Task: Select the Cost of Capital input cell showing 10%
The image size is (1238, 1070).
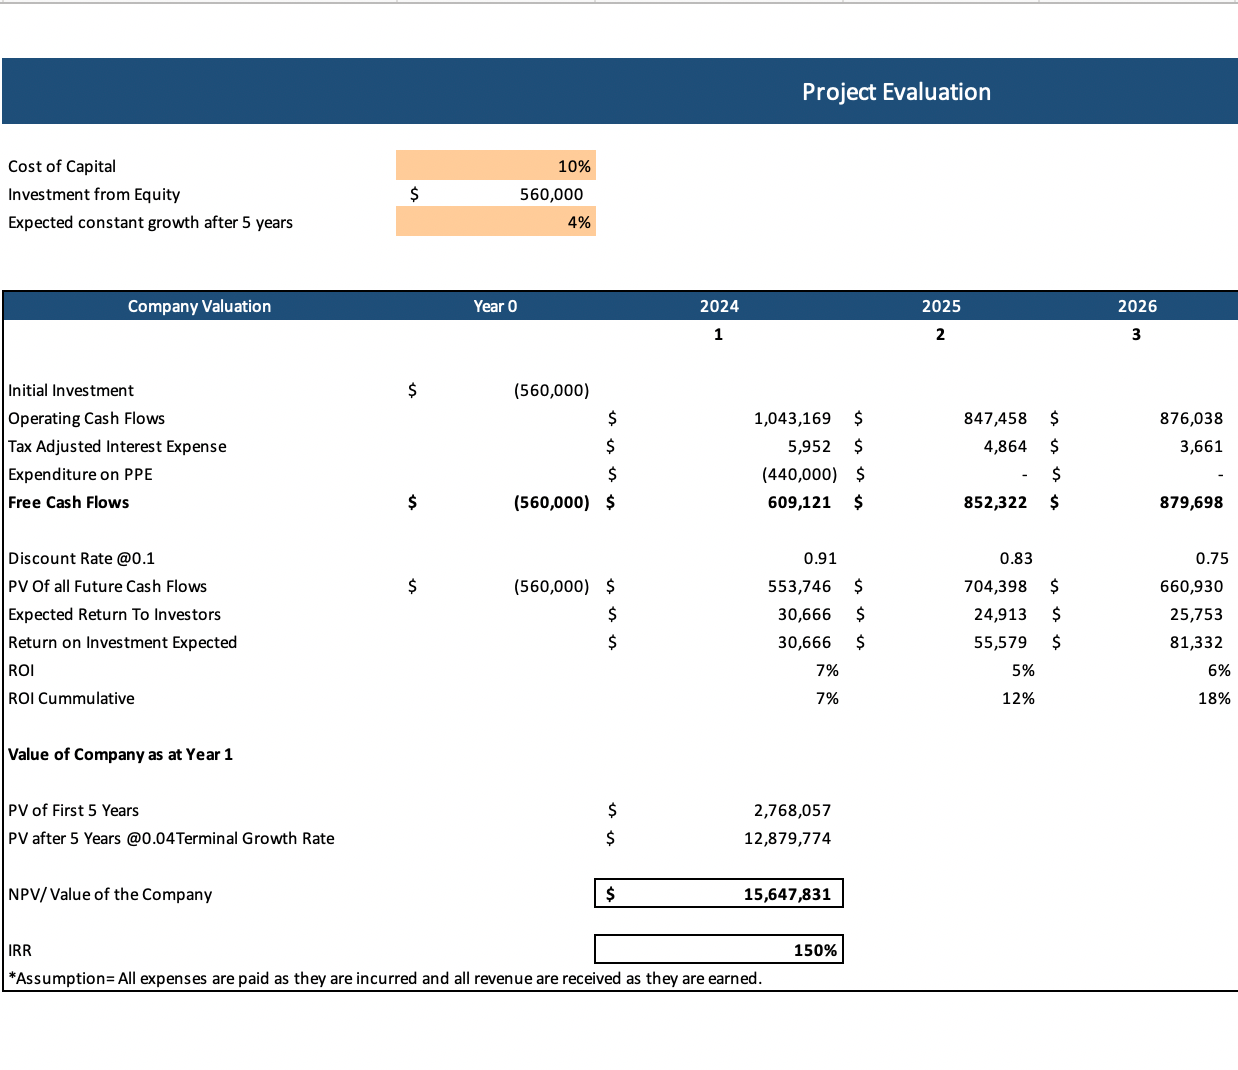Action: coord(495,165)
